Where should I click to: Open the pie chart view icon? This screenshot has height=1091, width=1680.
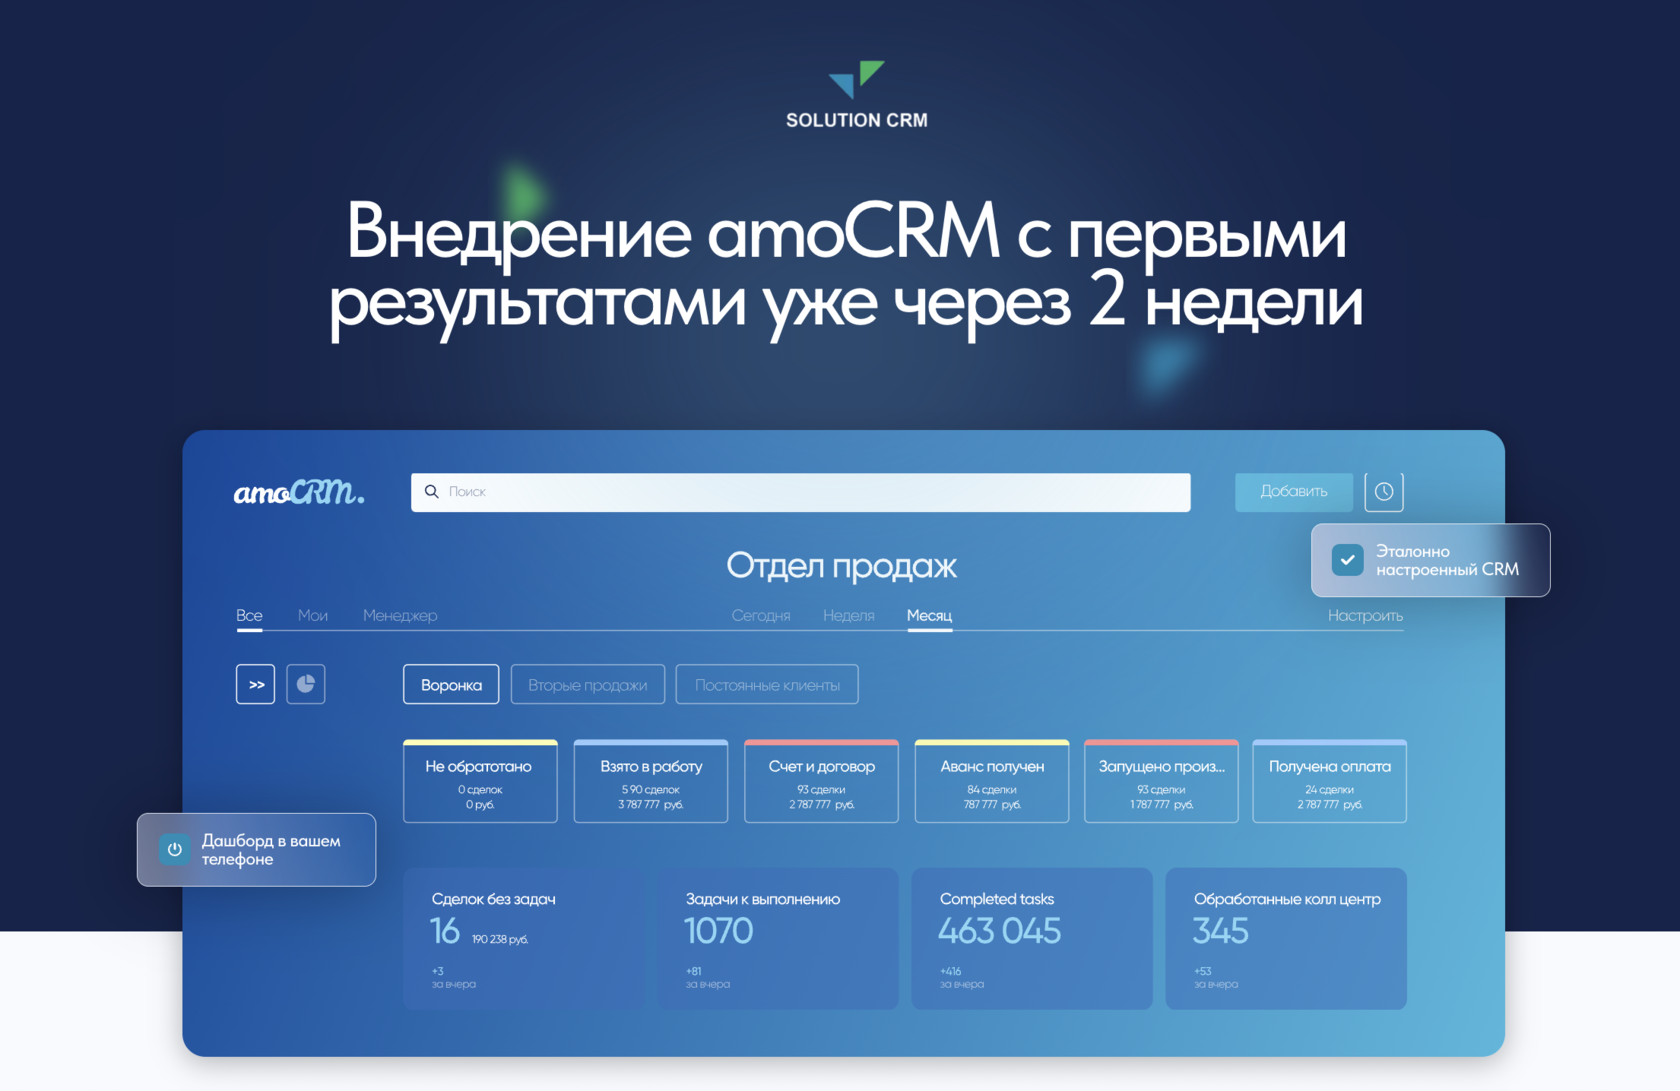[x=306, y=685]
